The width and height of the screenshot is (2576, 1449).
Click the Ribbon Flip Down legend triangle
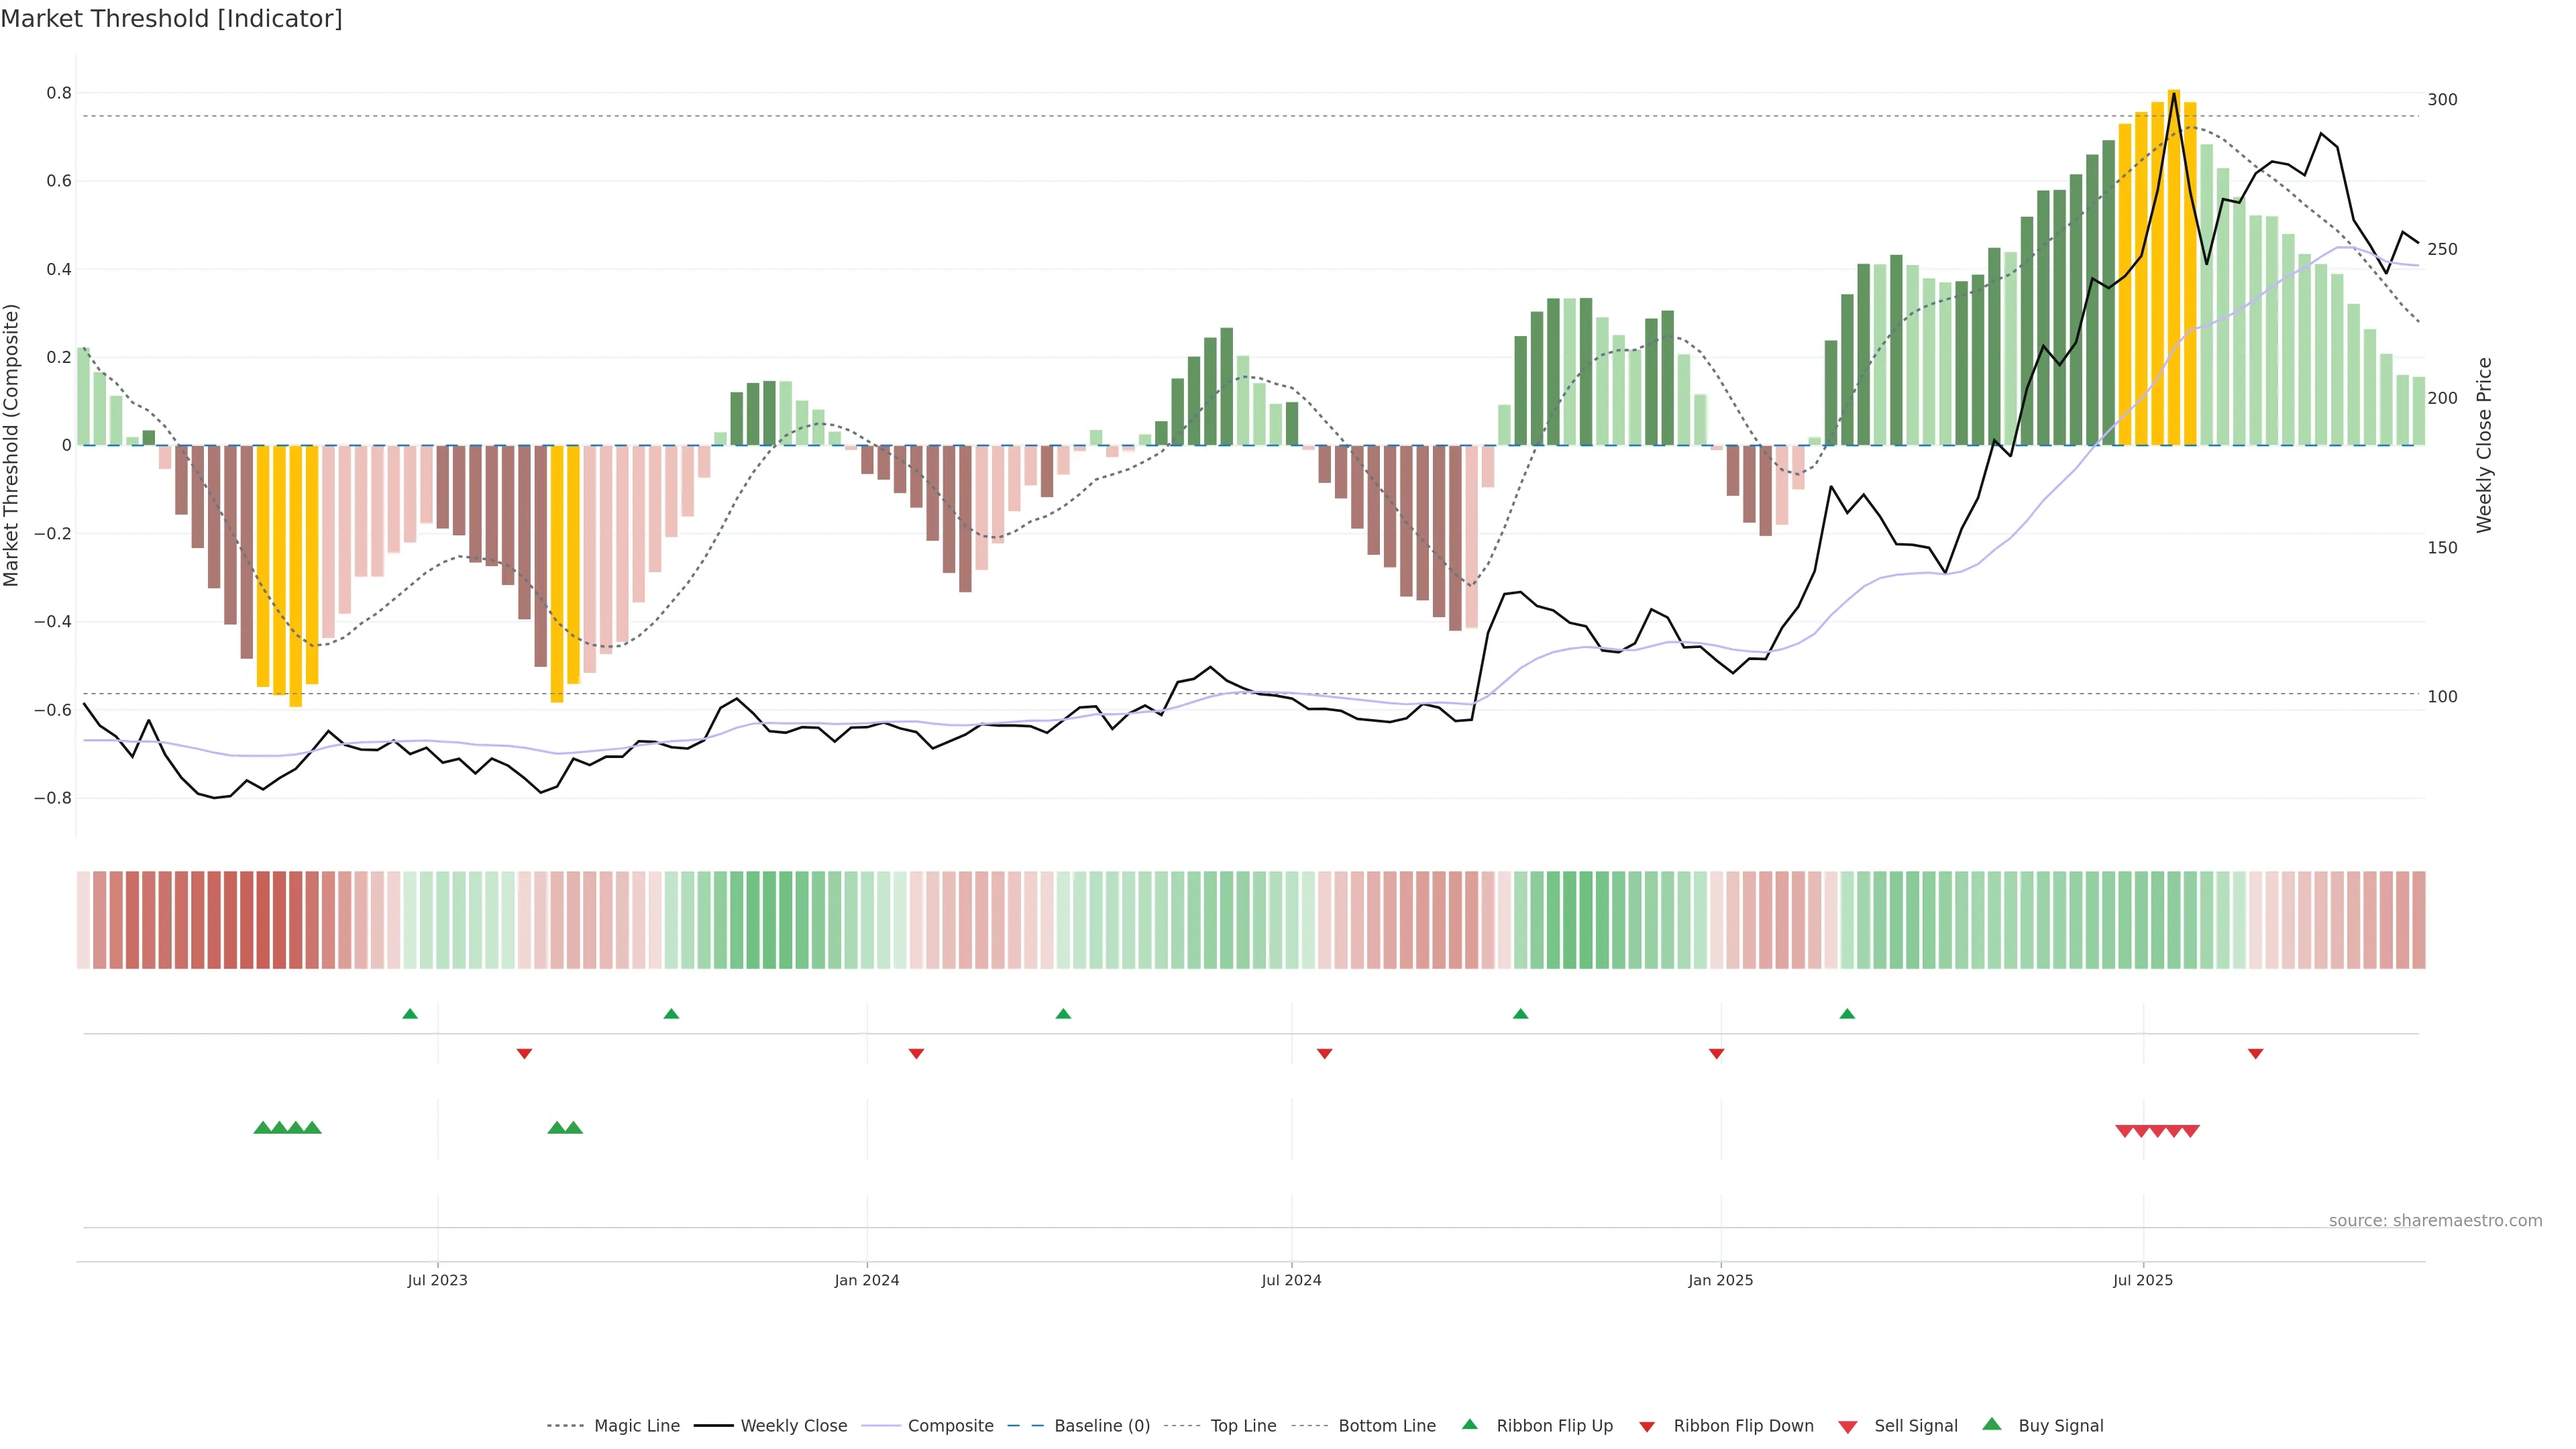[1647, 1427]
